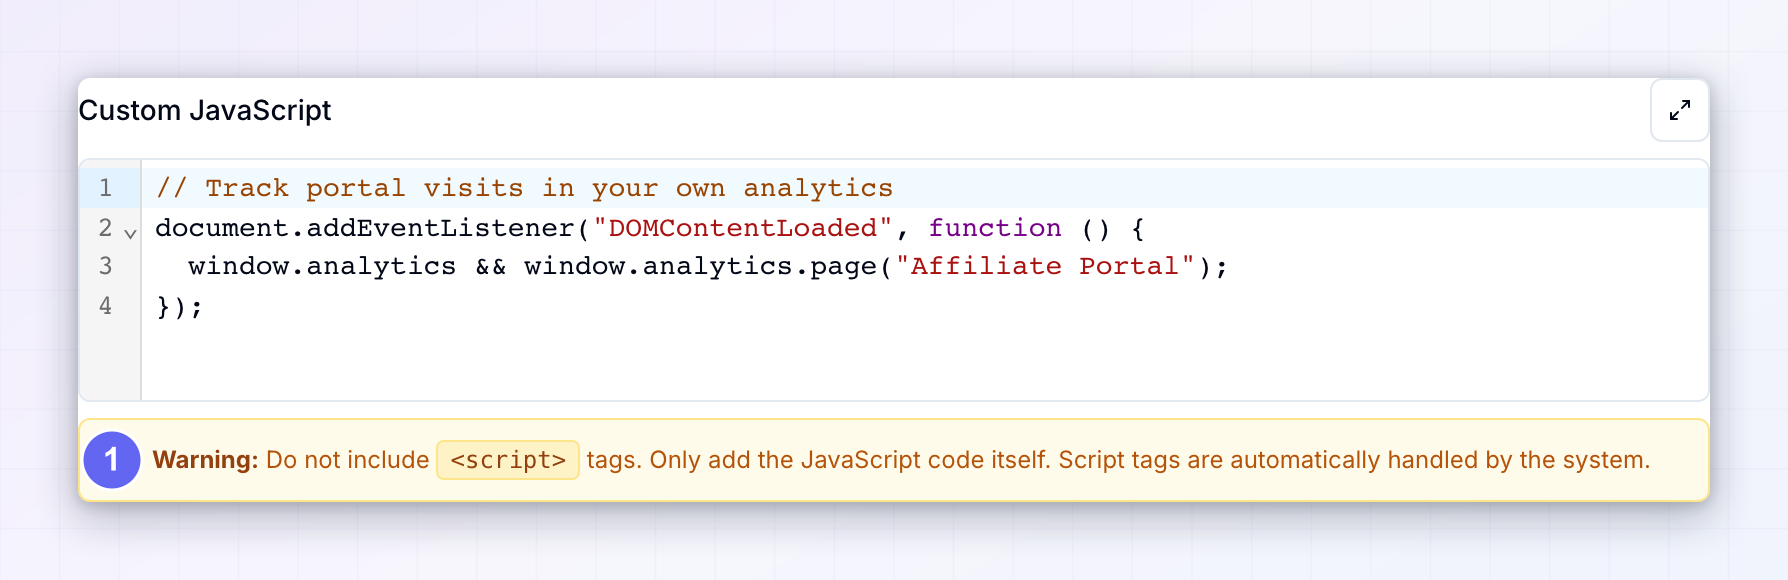
Task: Click the line number 1 gutter
Action: [105, 188]
